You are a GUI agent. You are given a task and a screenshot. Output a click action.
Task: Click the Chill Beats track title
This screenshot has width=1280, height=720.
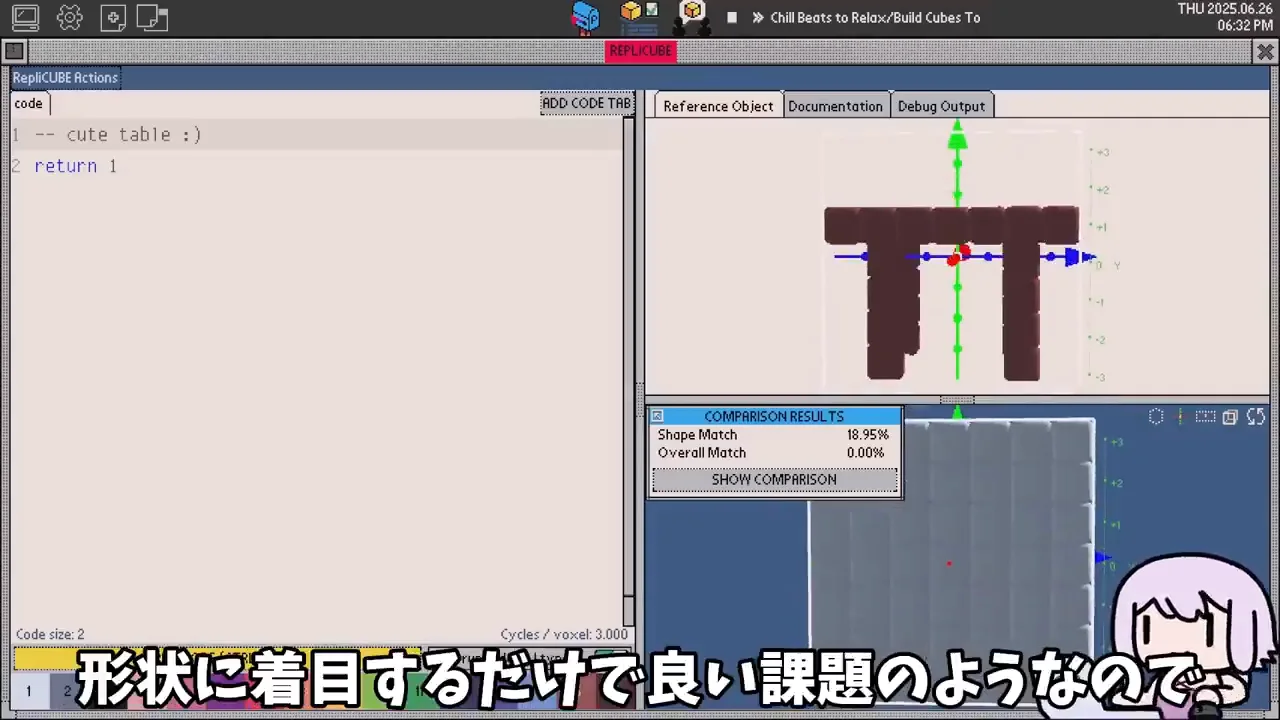tap(875, 18)
